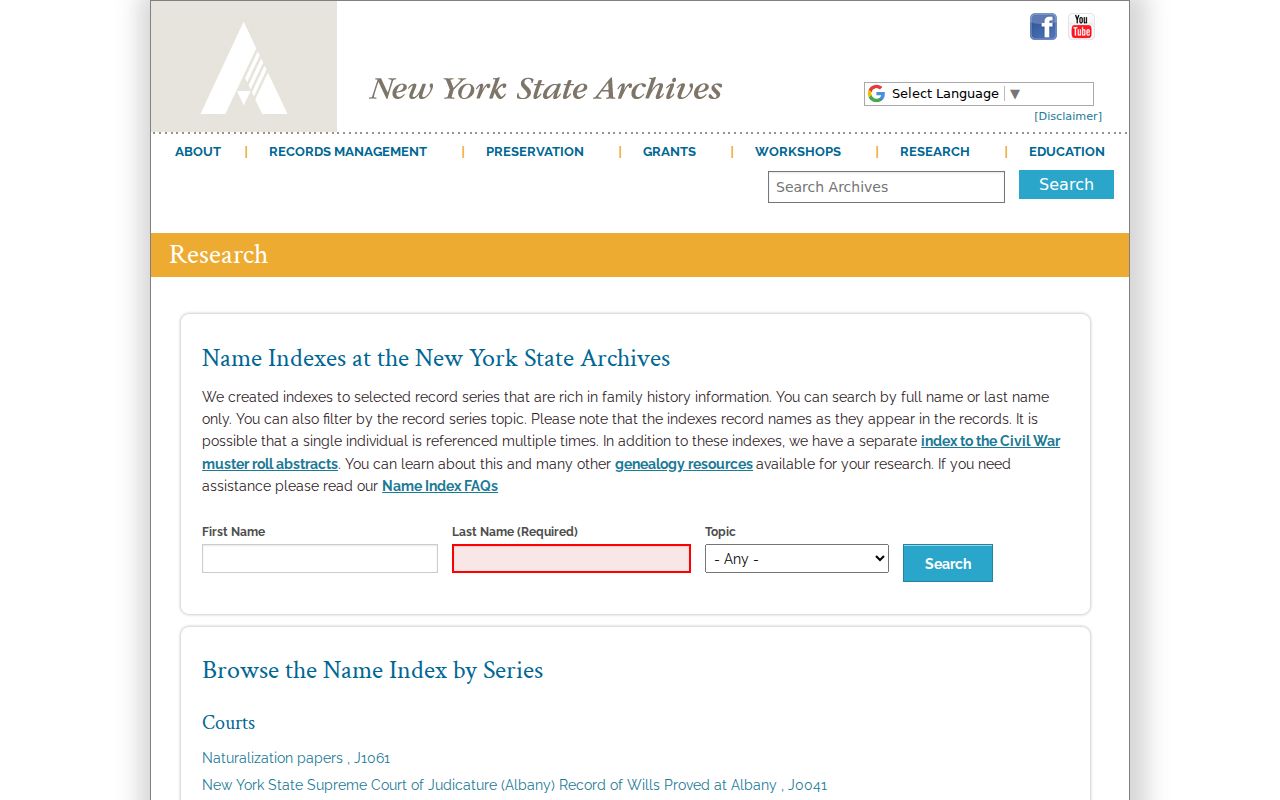Open the About menu

coord(198,152)
